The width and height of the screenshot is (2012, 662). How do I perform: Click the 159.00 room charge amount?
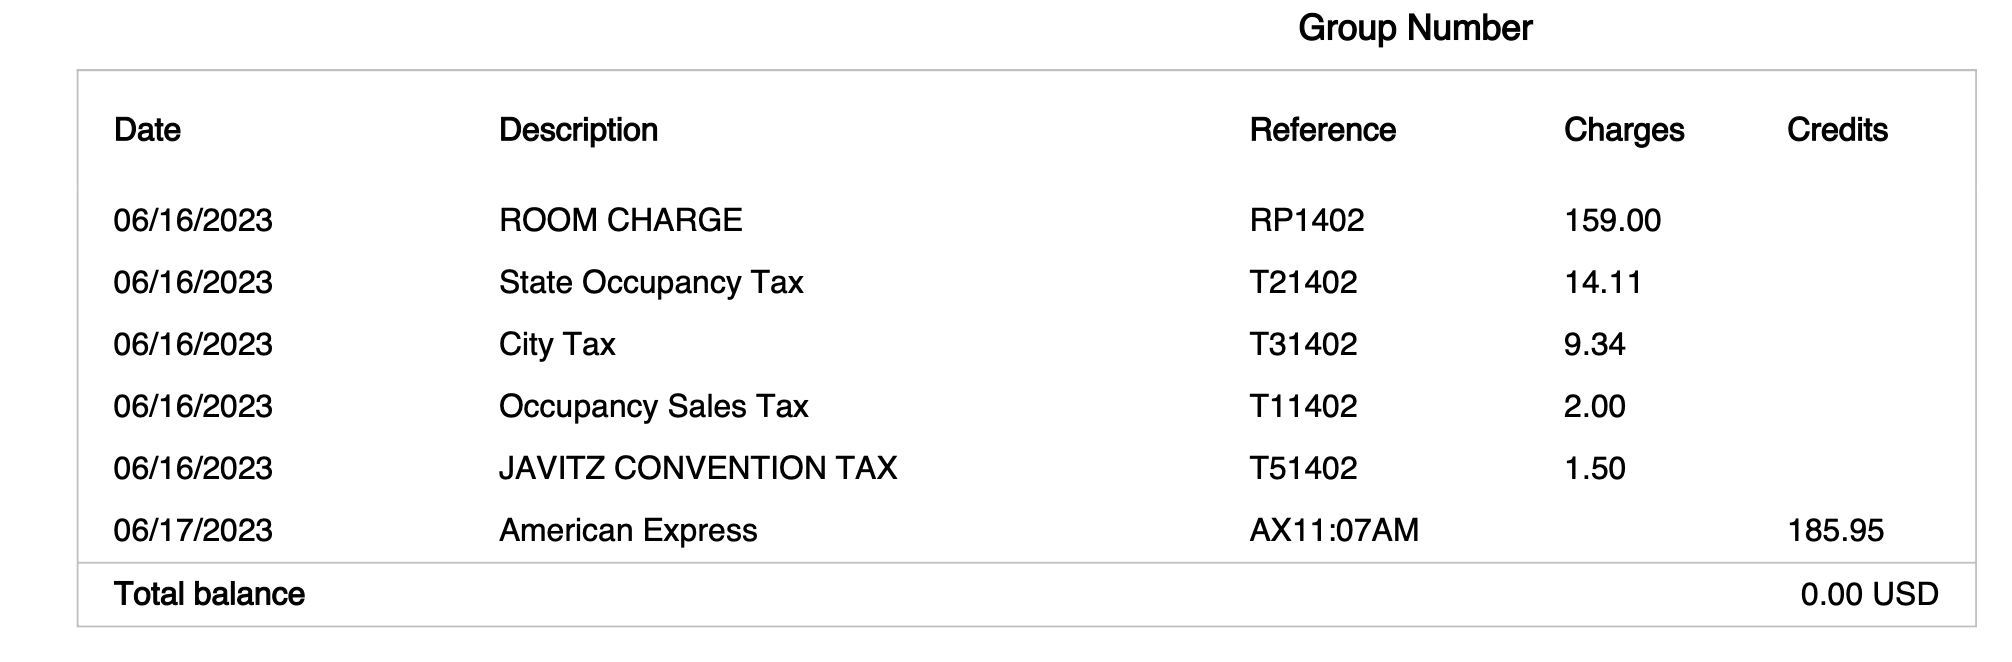pyautogui.click(x=1612, y=220)
